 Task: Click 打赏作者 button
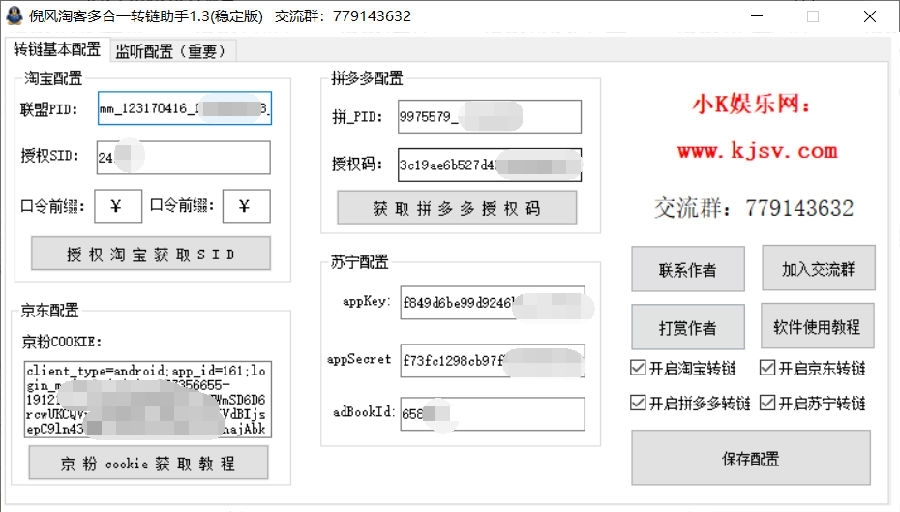click(688, 327)
